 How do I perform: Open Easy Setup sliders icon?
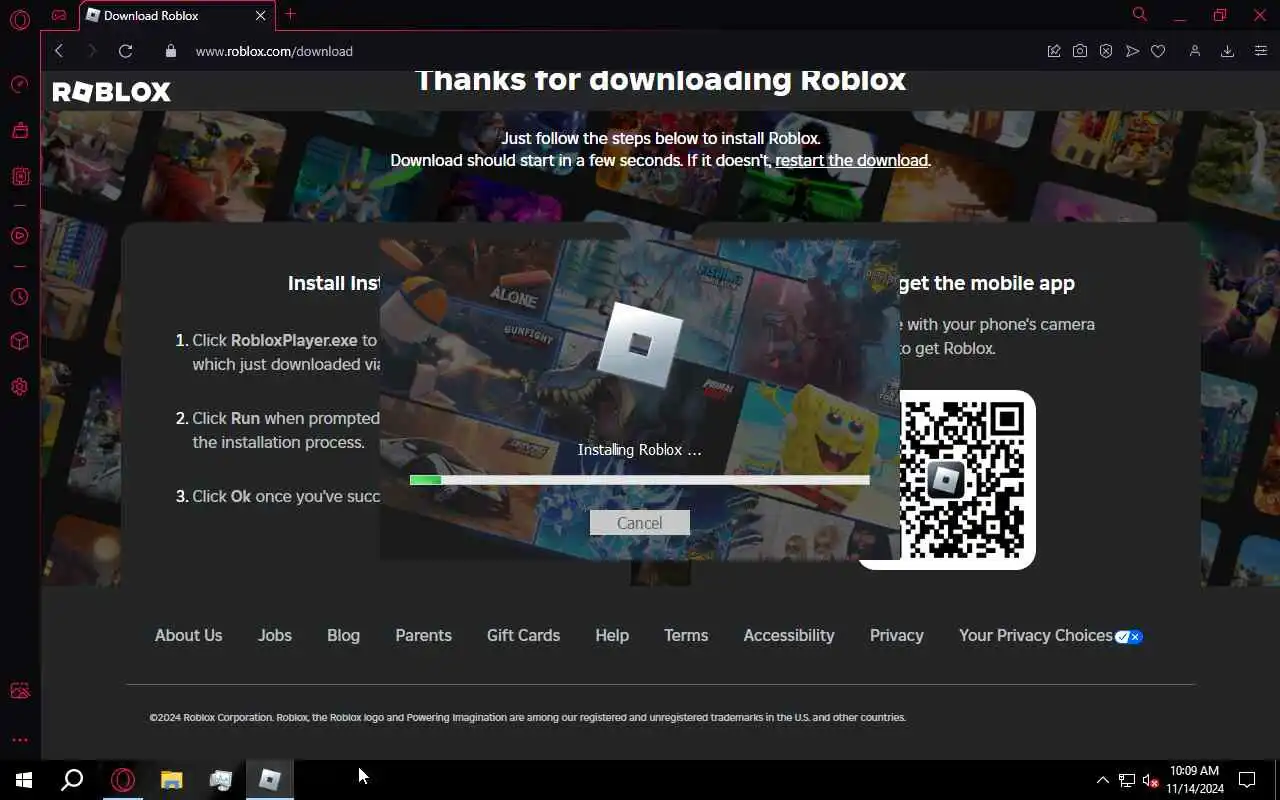1260,51
